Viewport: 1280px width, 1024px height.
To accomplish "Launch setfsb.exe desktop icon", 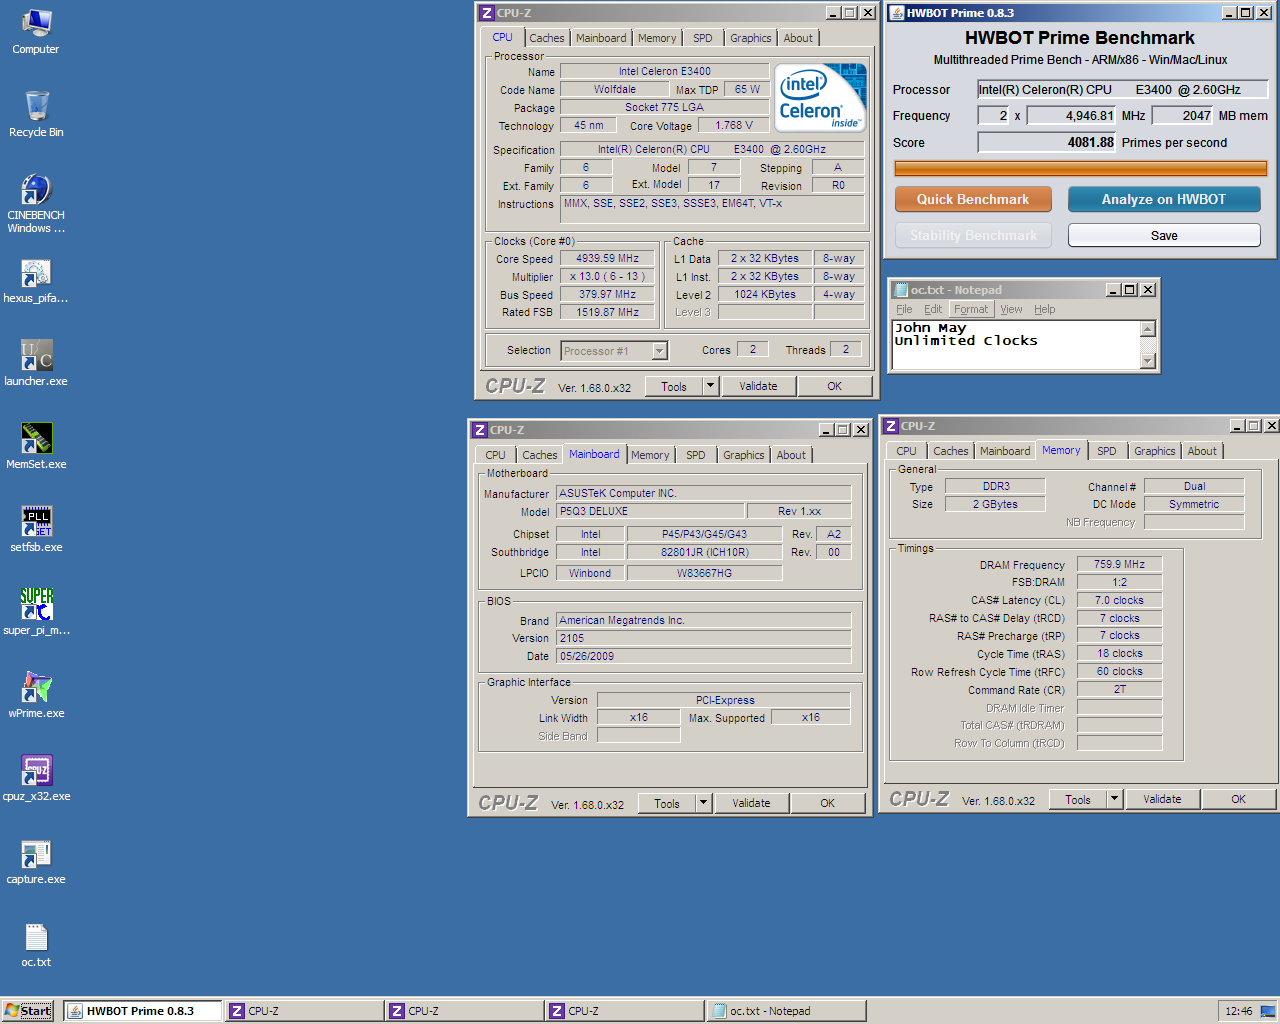I will click(36, 529).
